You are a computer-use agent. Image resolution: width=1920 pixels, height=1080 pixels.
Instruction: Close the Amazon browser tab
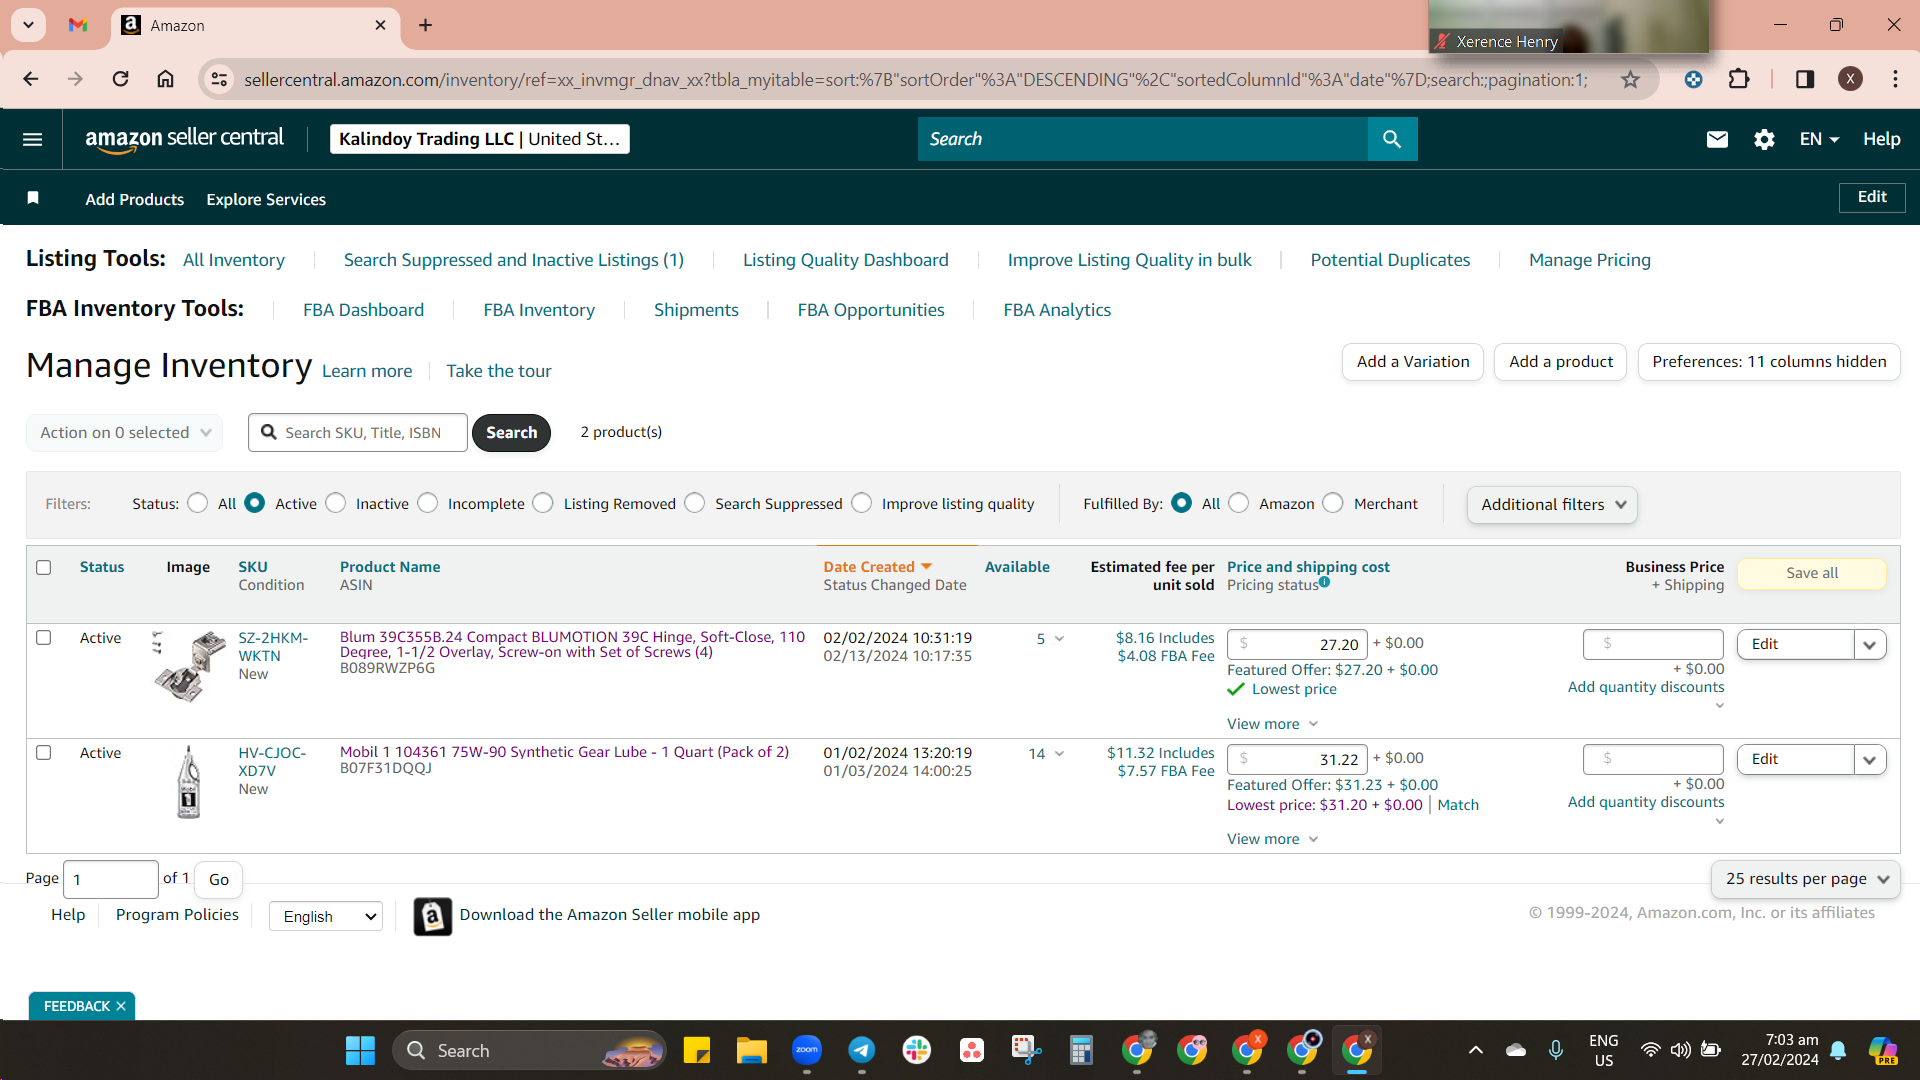click(x=380, y=25)
